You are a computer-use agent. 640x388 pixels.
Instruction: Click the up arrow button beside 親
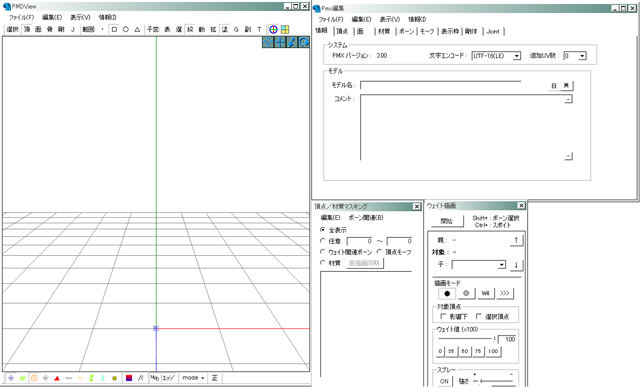click(516, 241)
